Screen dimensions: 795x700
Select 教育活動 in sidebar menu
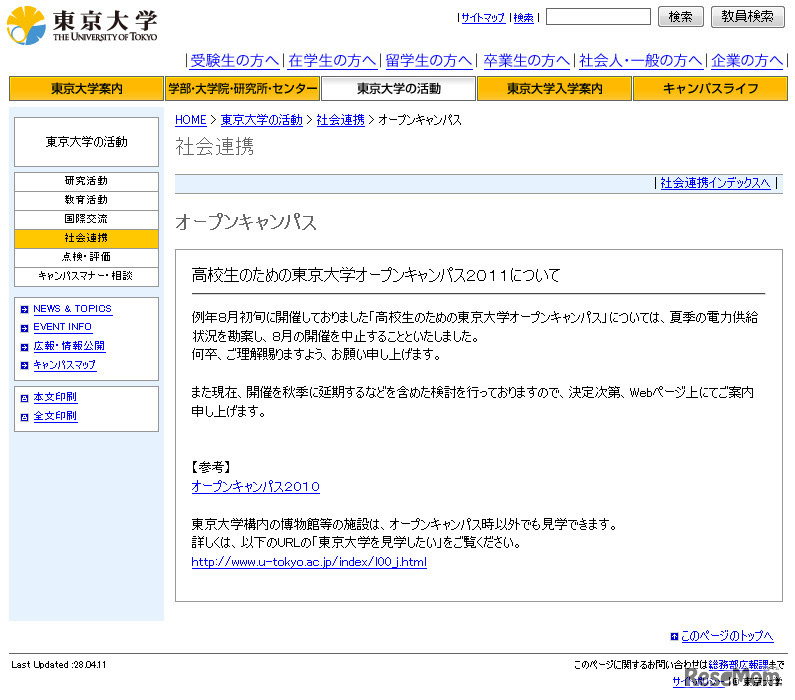click(86, 201)
